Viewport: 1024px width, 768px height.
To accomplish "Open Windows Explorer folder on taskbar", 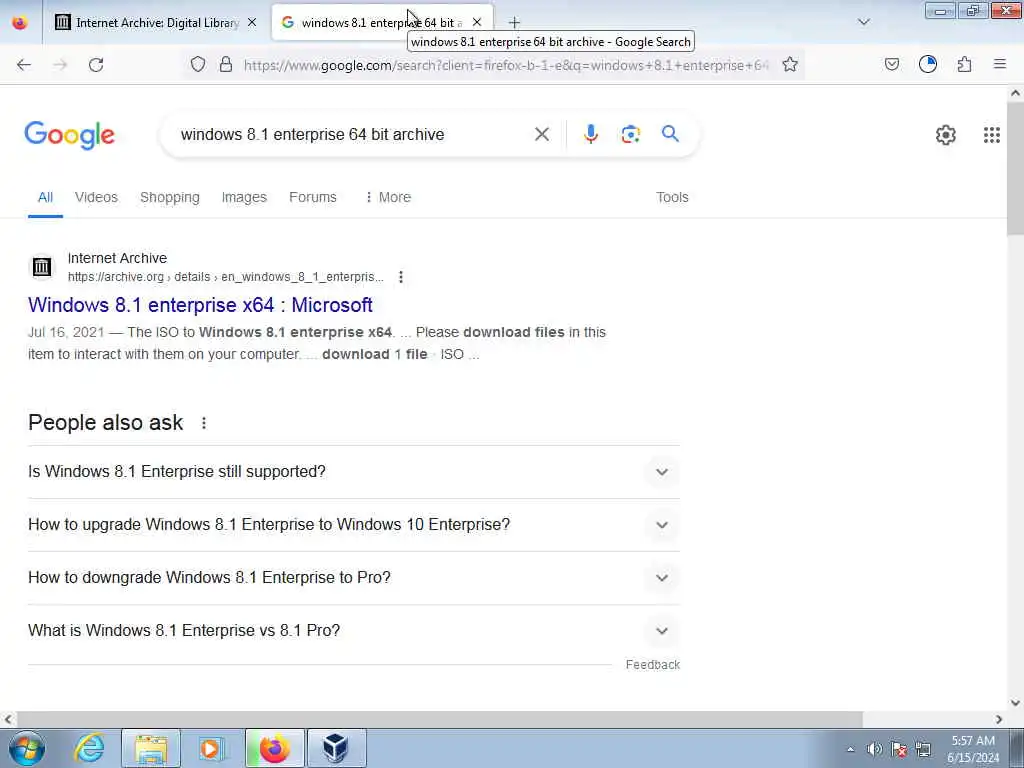I will tap(151, 748).
